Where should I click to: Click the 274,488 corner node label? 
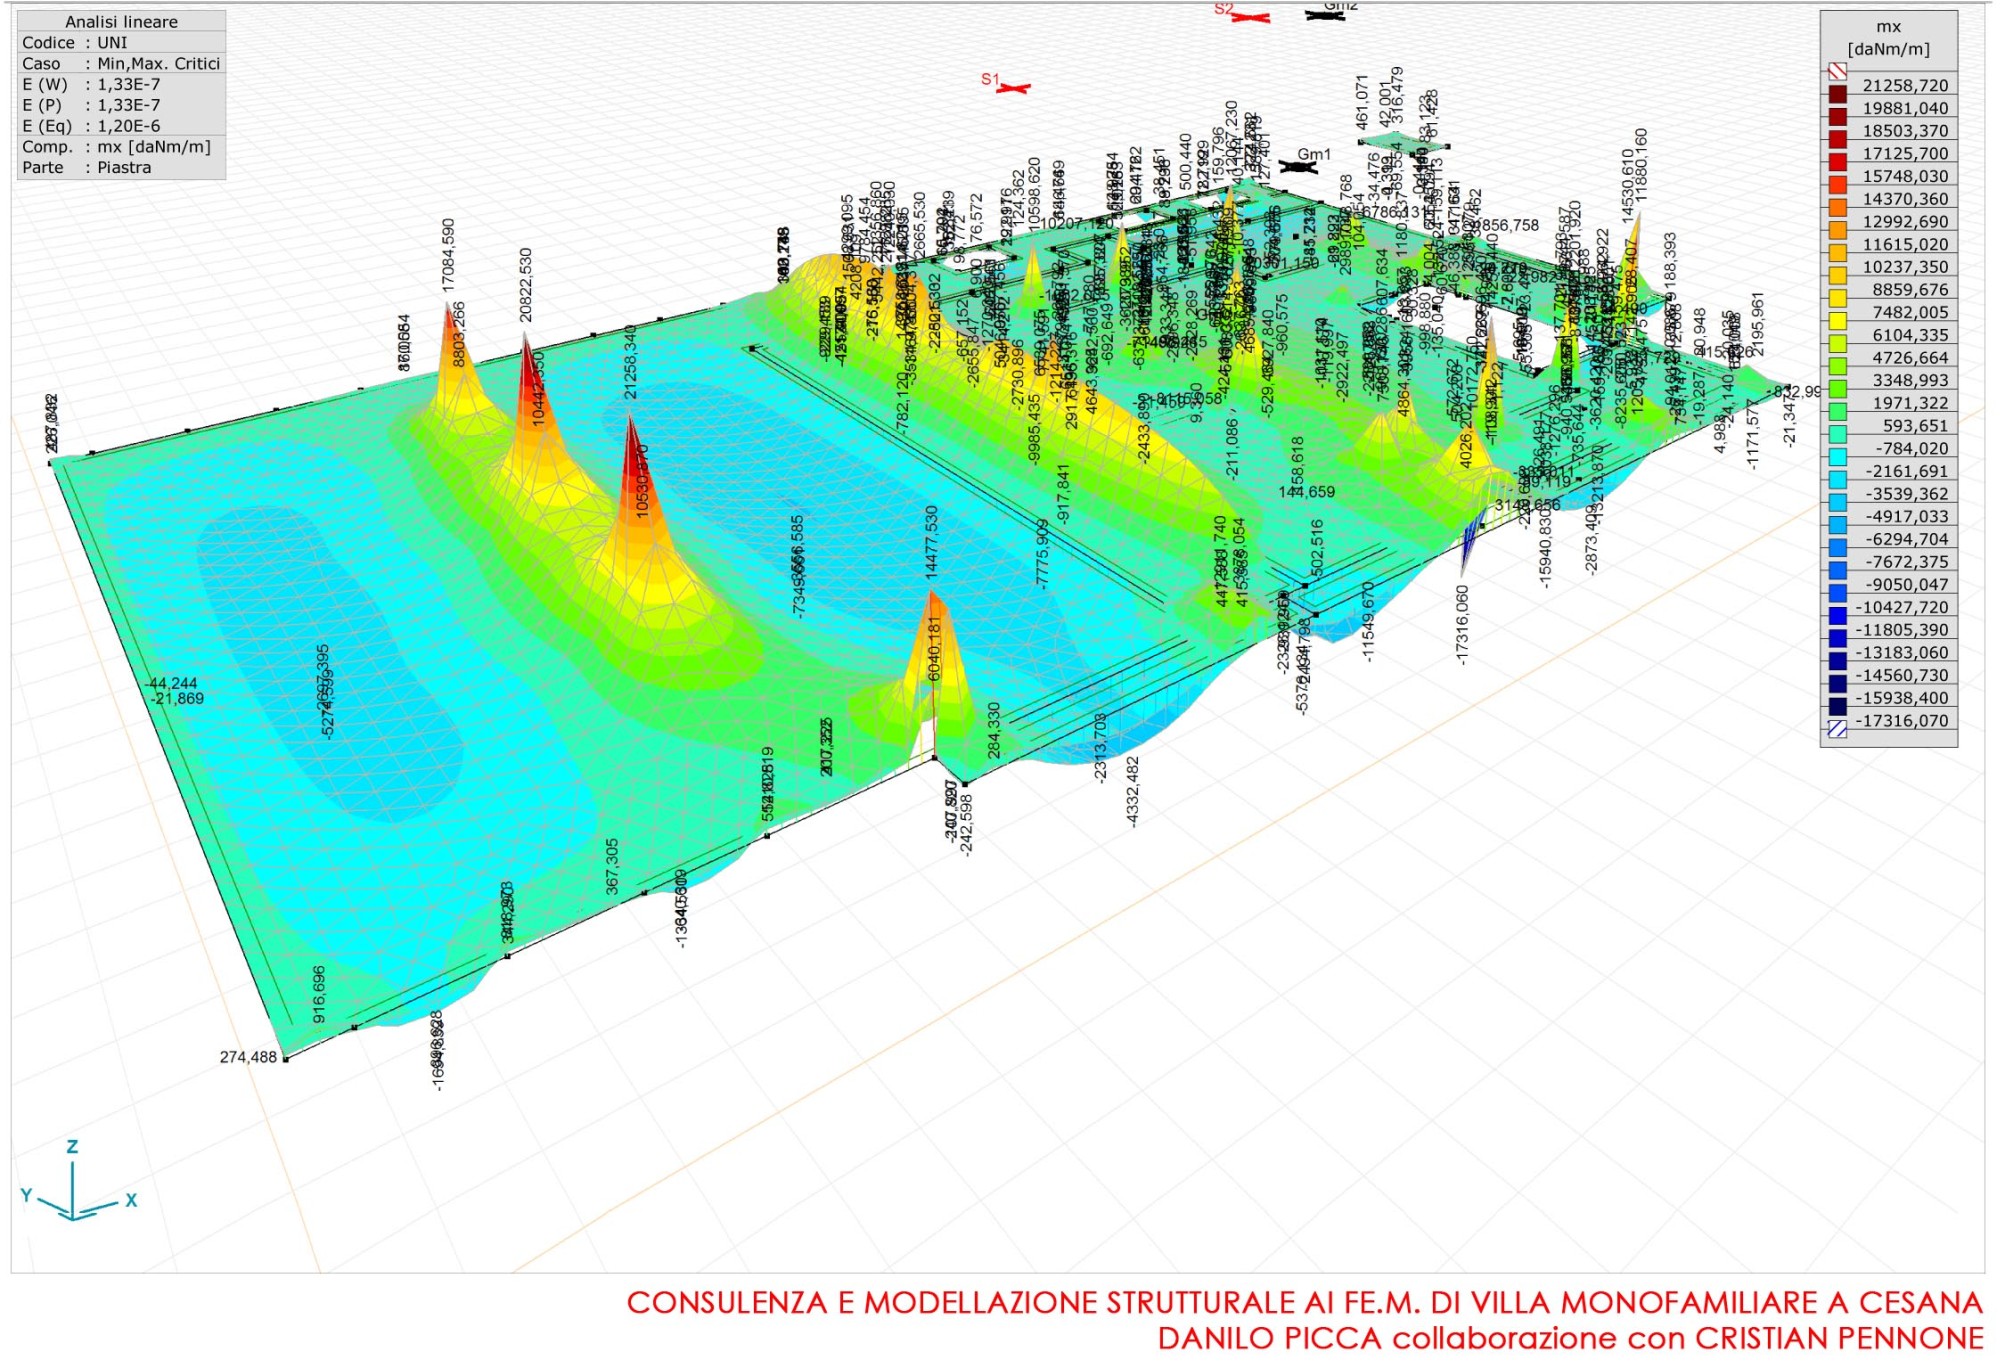(248, 1057)
